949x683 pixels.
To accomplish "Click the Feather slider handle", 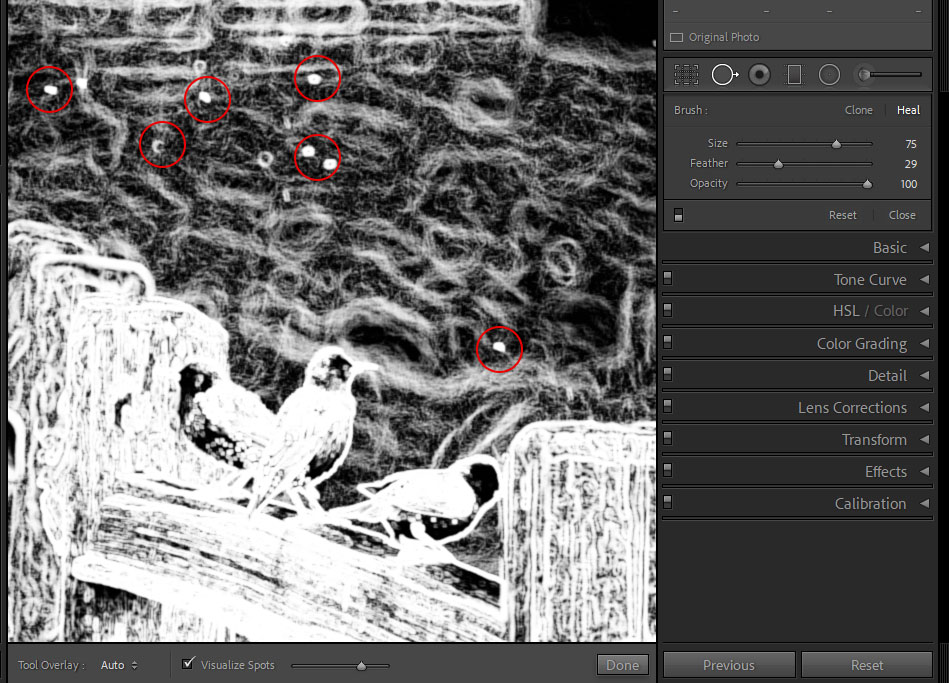I will (x=778, y=164).
